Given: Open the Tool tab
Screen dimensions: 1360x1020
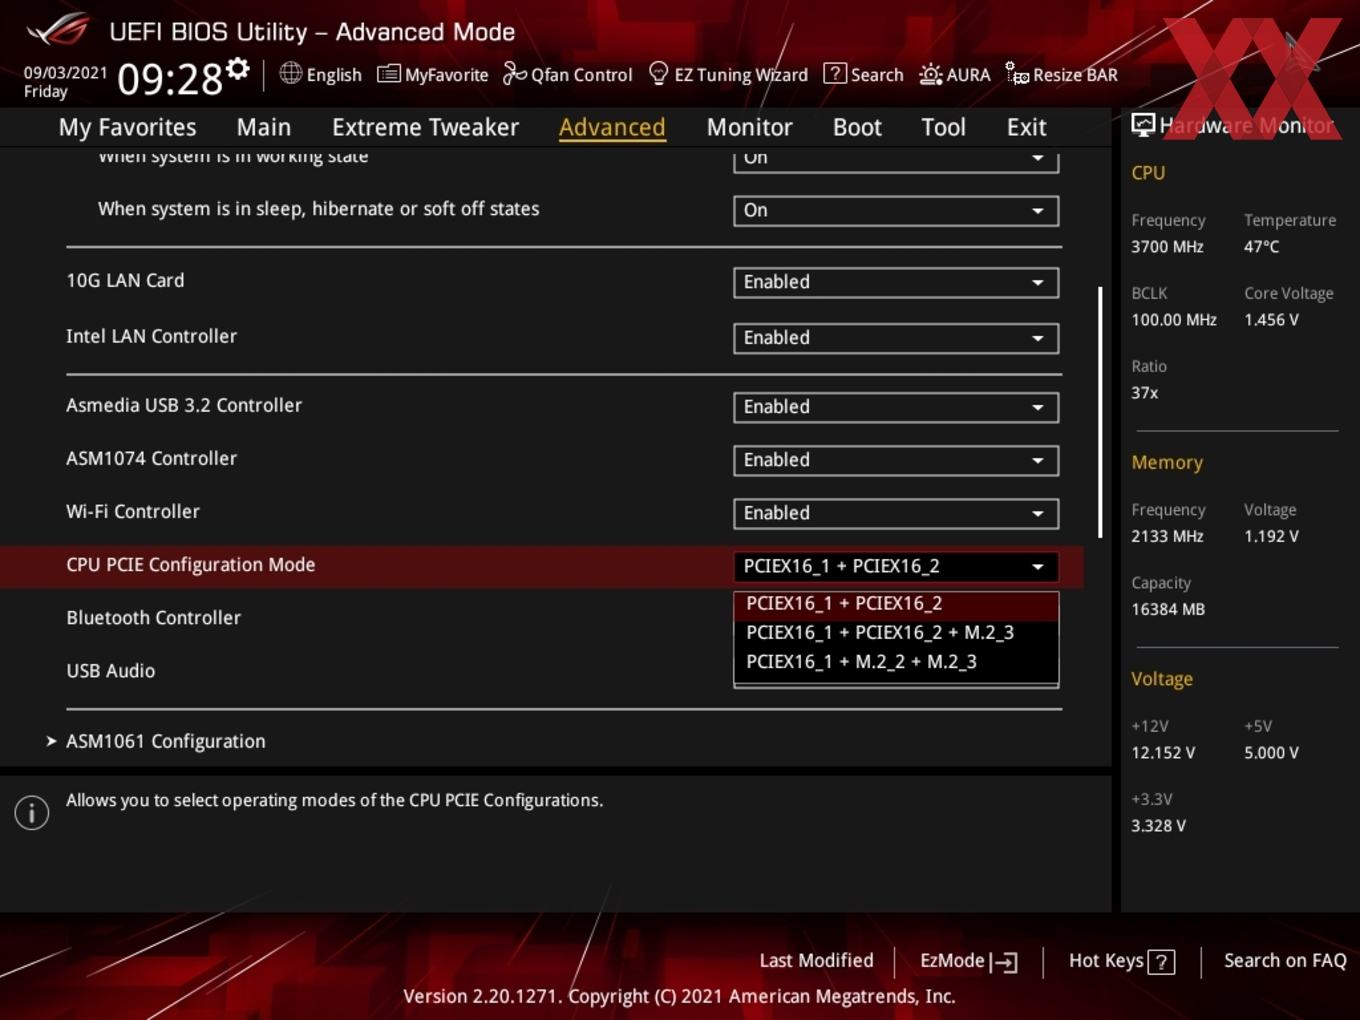Looking at the screenshot, I should [943, 127].
